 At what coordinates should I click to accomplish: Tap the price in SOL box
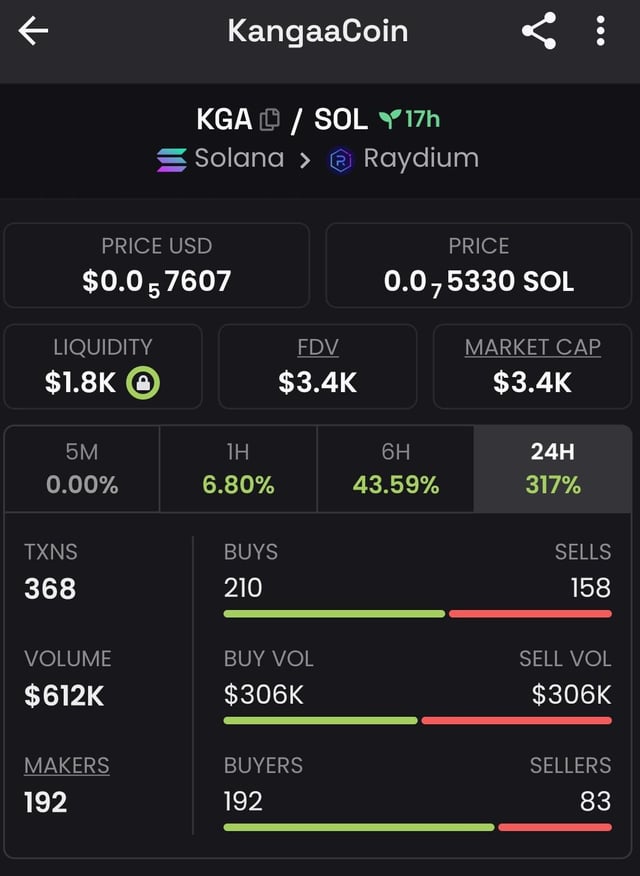click(479, 265)
